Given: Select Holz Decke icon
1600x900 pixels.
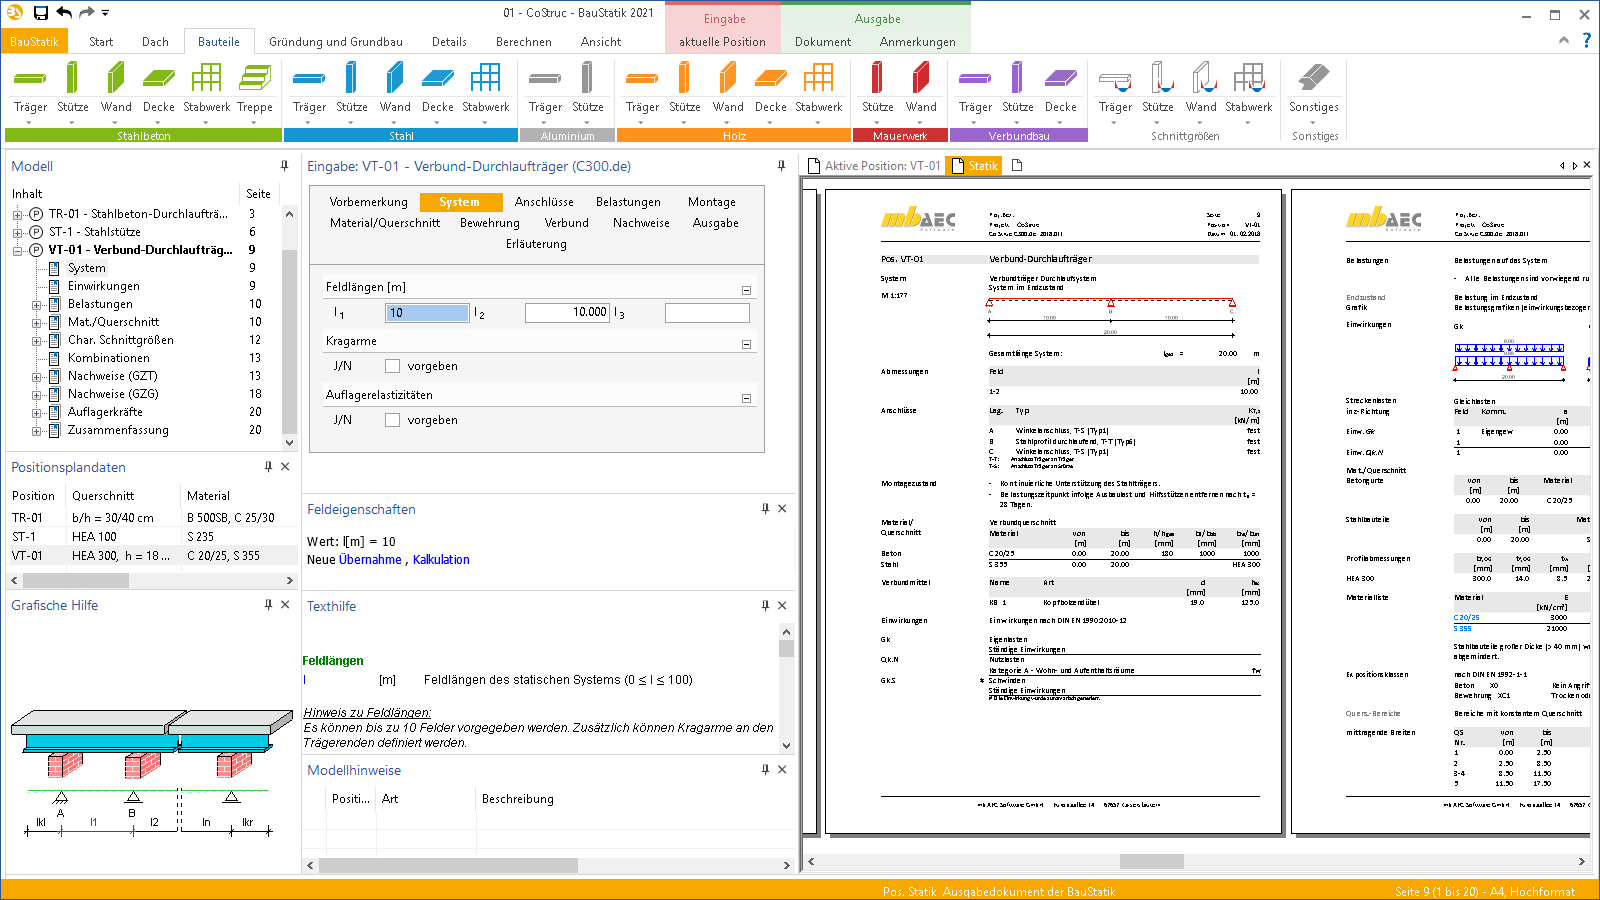Looking at the screenshot, I should [x=771, y=79].
